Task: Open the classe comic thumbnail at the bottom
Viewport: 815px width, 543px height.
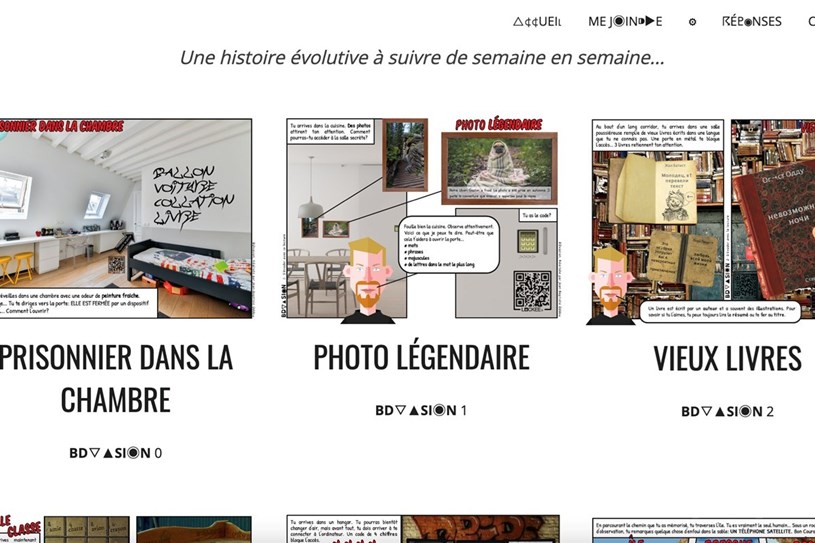Action: [x=126, y=529]
